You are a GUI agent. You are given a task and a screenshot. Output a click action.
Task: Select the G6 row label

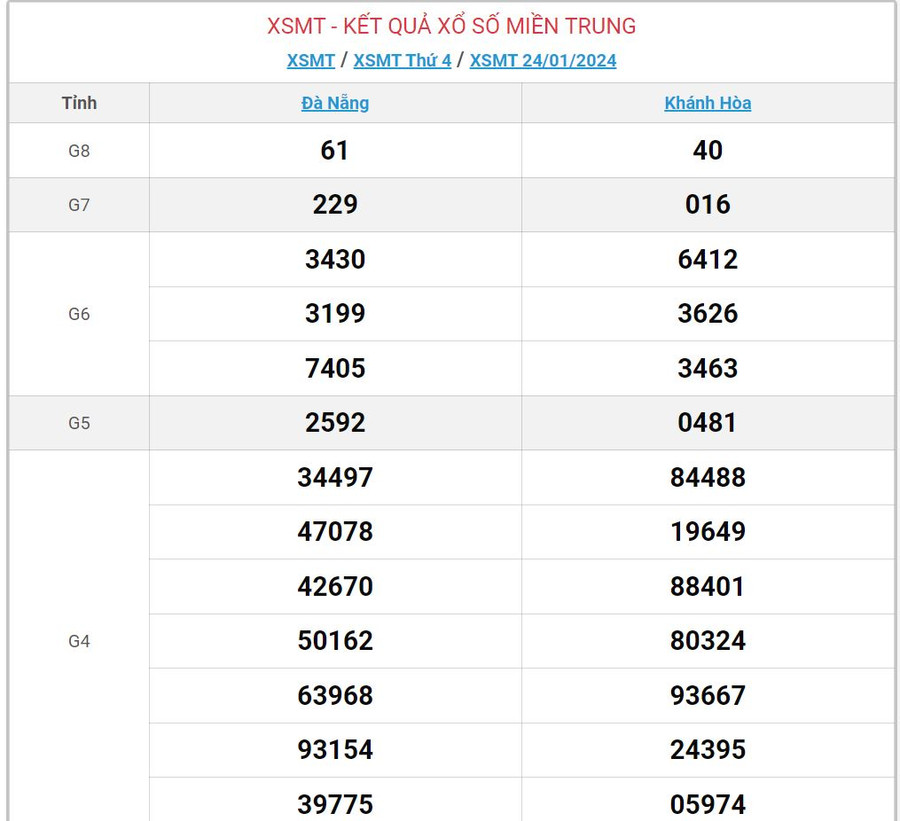(79, 314)
